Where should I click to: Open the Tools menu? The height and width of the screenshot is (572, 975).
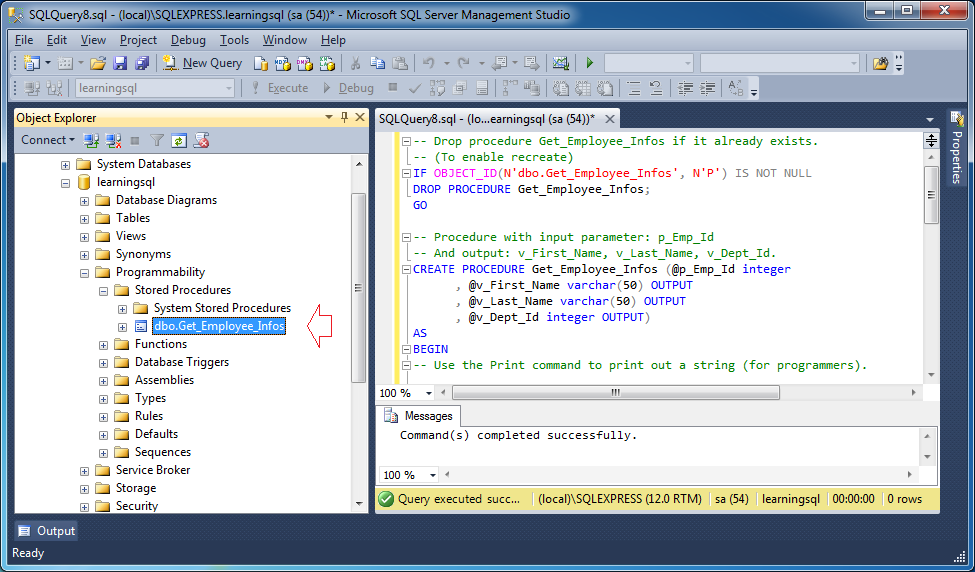(234, 40)
